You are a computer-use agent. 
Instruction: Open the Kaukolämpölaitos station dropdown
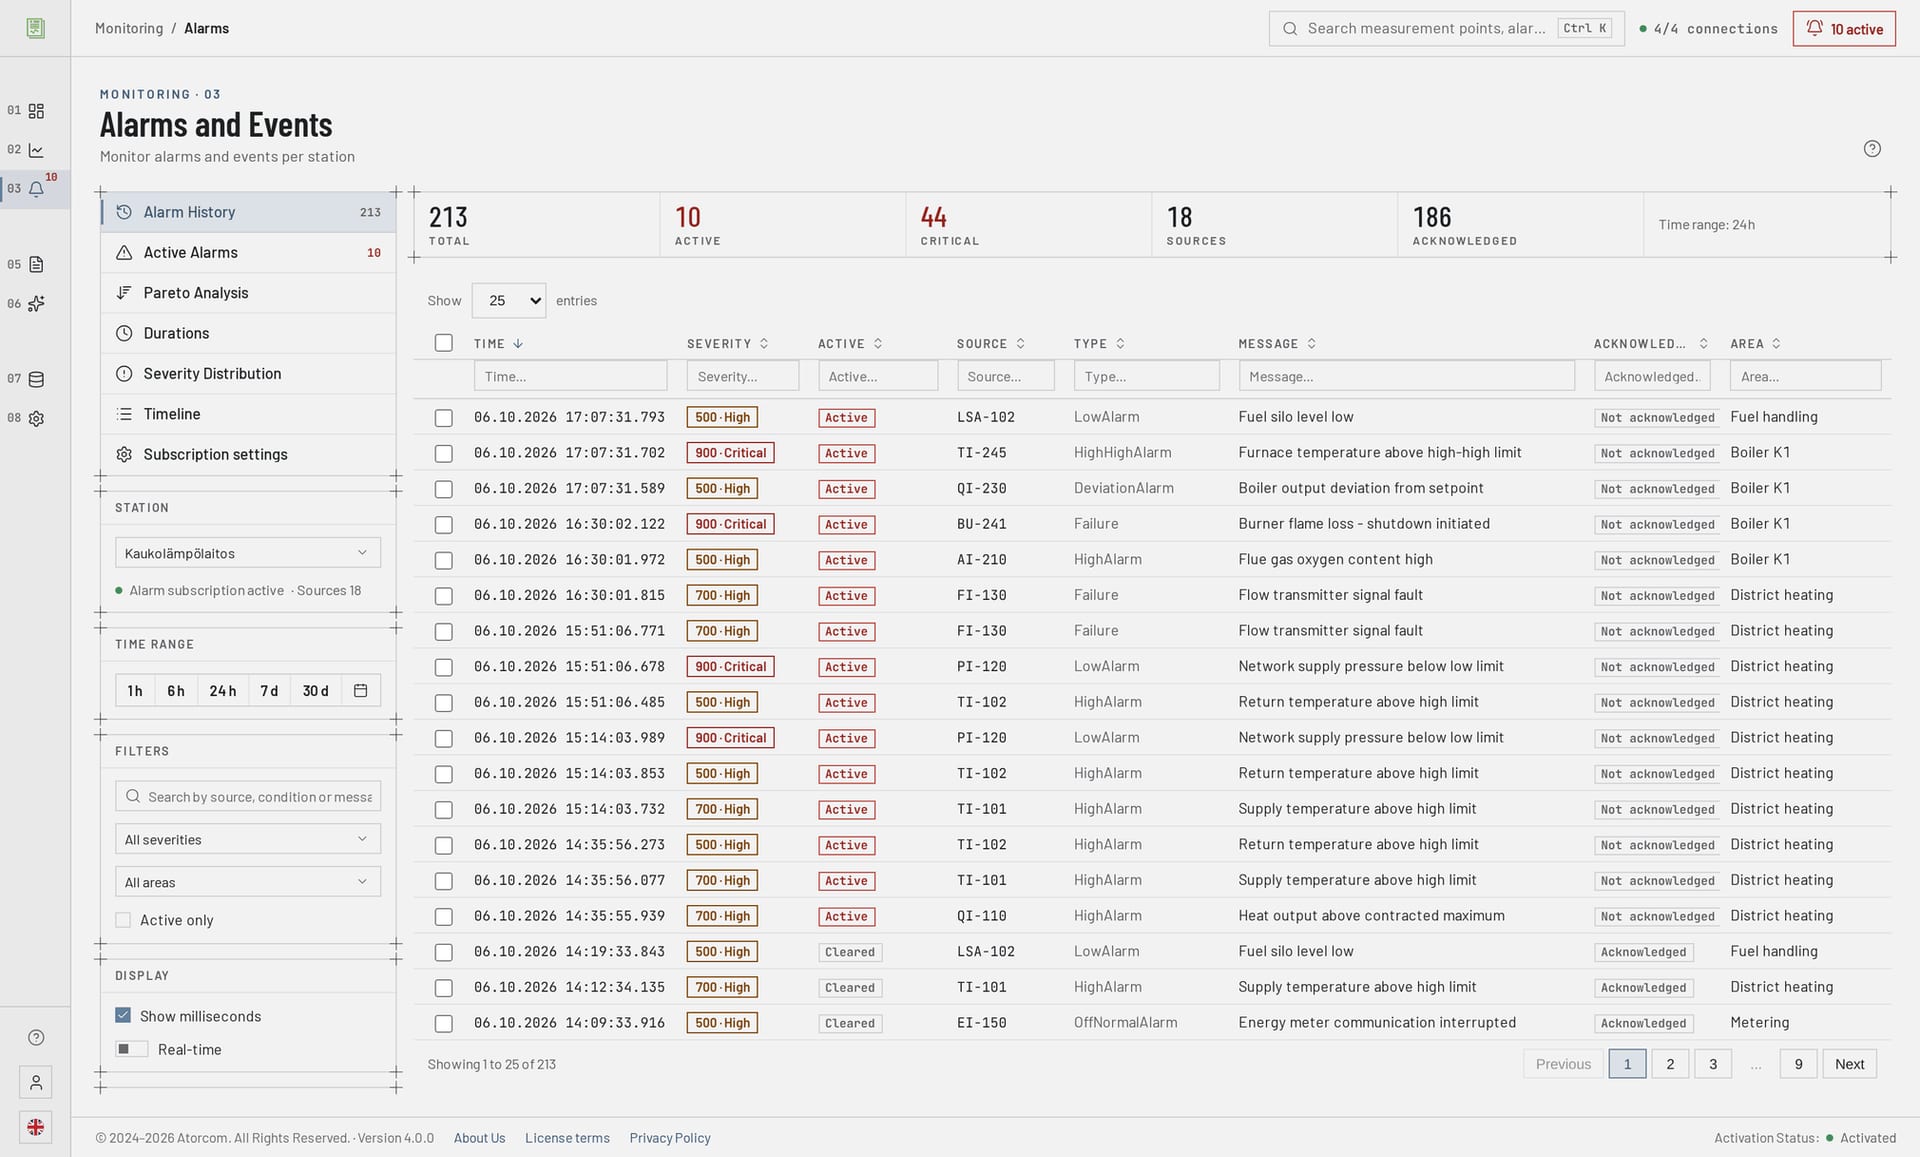click(248, 553)
